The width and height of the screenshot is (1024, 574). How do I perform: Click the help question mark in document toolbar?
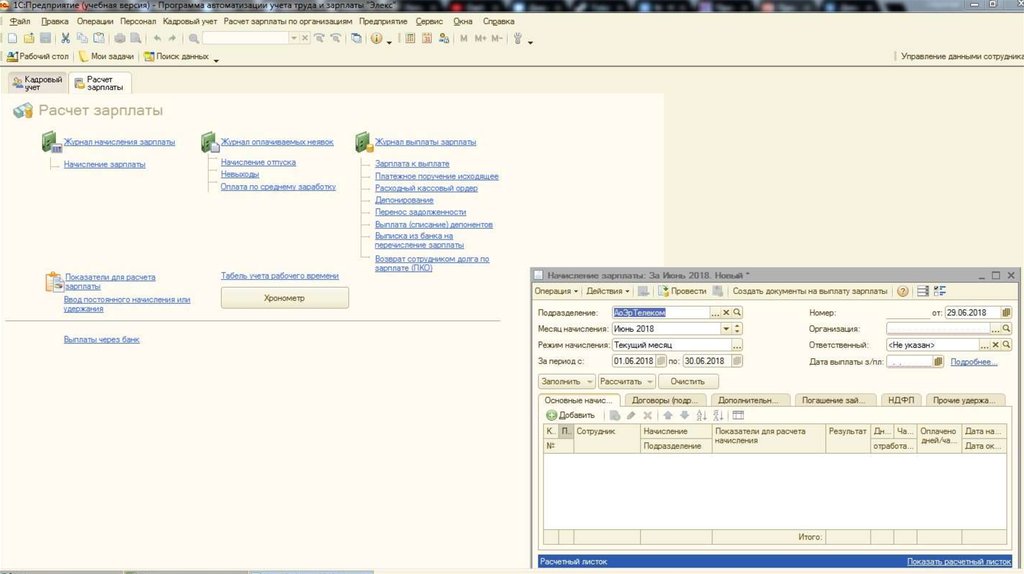tap(902, 291)
